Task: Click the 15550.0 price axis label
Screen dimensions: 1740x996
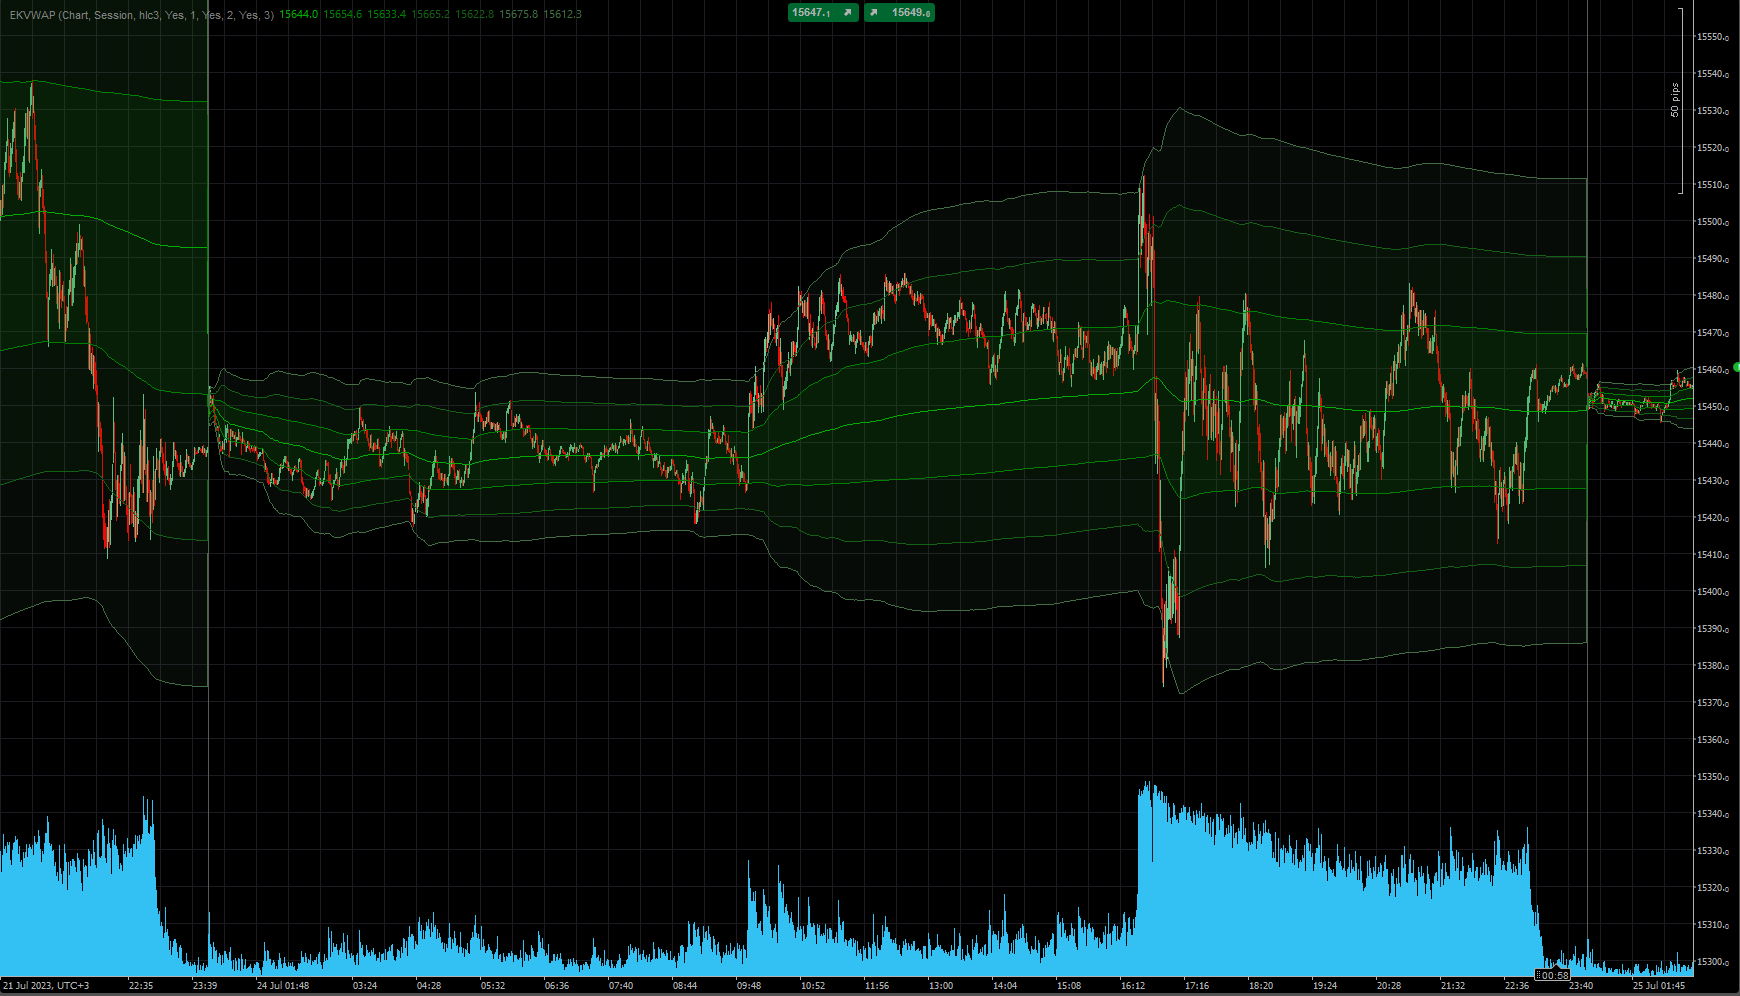Action: coord(1713,37)
